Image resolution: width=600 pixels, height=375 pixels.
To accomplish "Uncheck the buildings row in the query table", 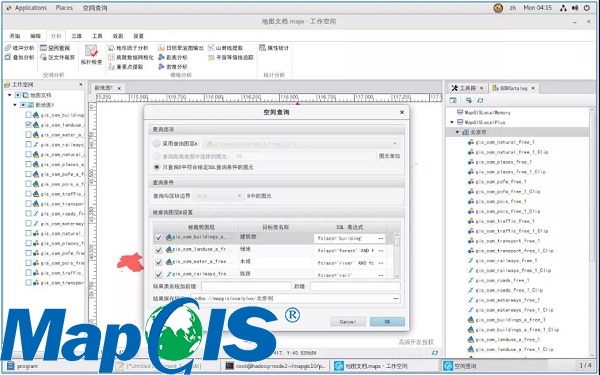I will (x=158, y=238).
